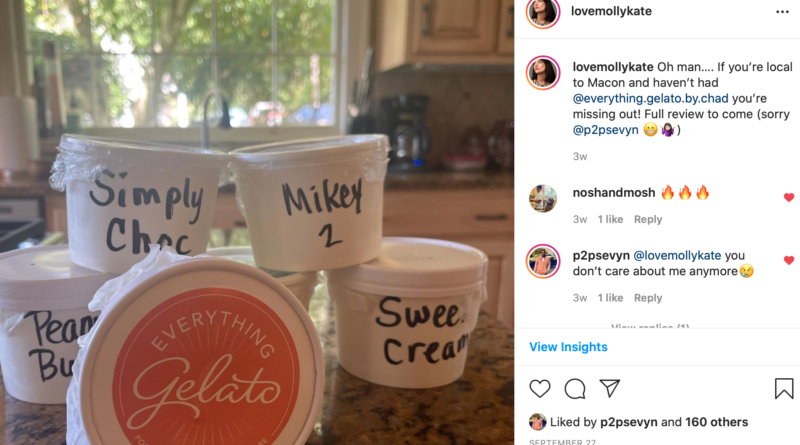This screenshot has width=800, height=445.
Task: Like the post with heart icon
Action: (540, 389)
